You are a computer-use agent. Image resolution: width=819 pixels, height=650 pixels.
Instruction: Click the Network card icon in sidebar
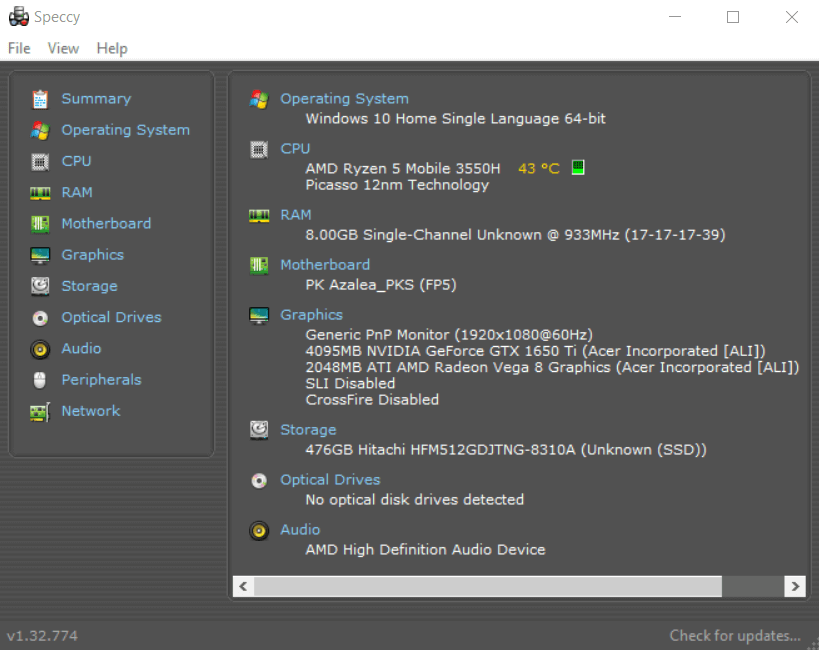pyautogui.click(x=40, y=412)
